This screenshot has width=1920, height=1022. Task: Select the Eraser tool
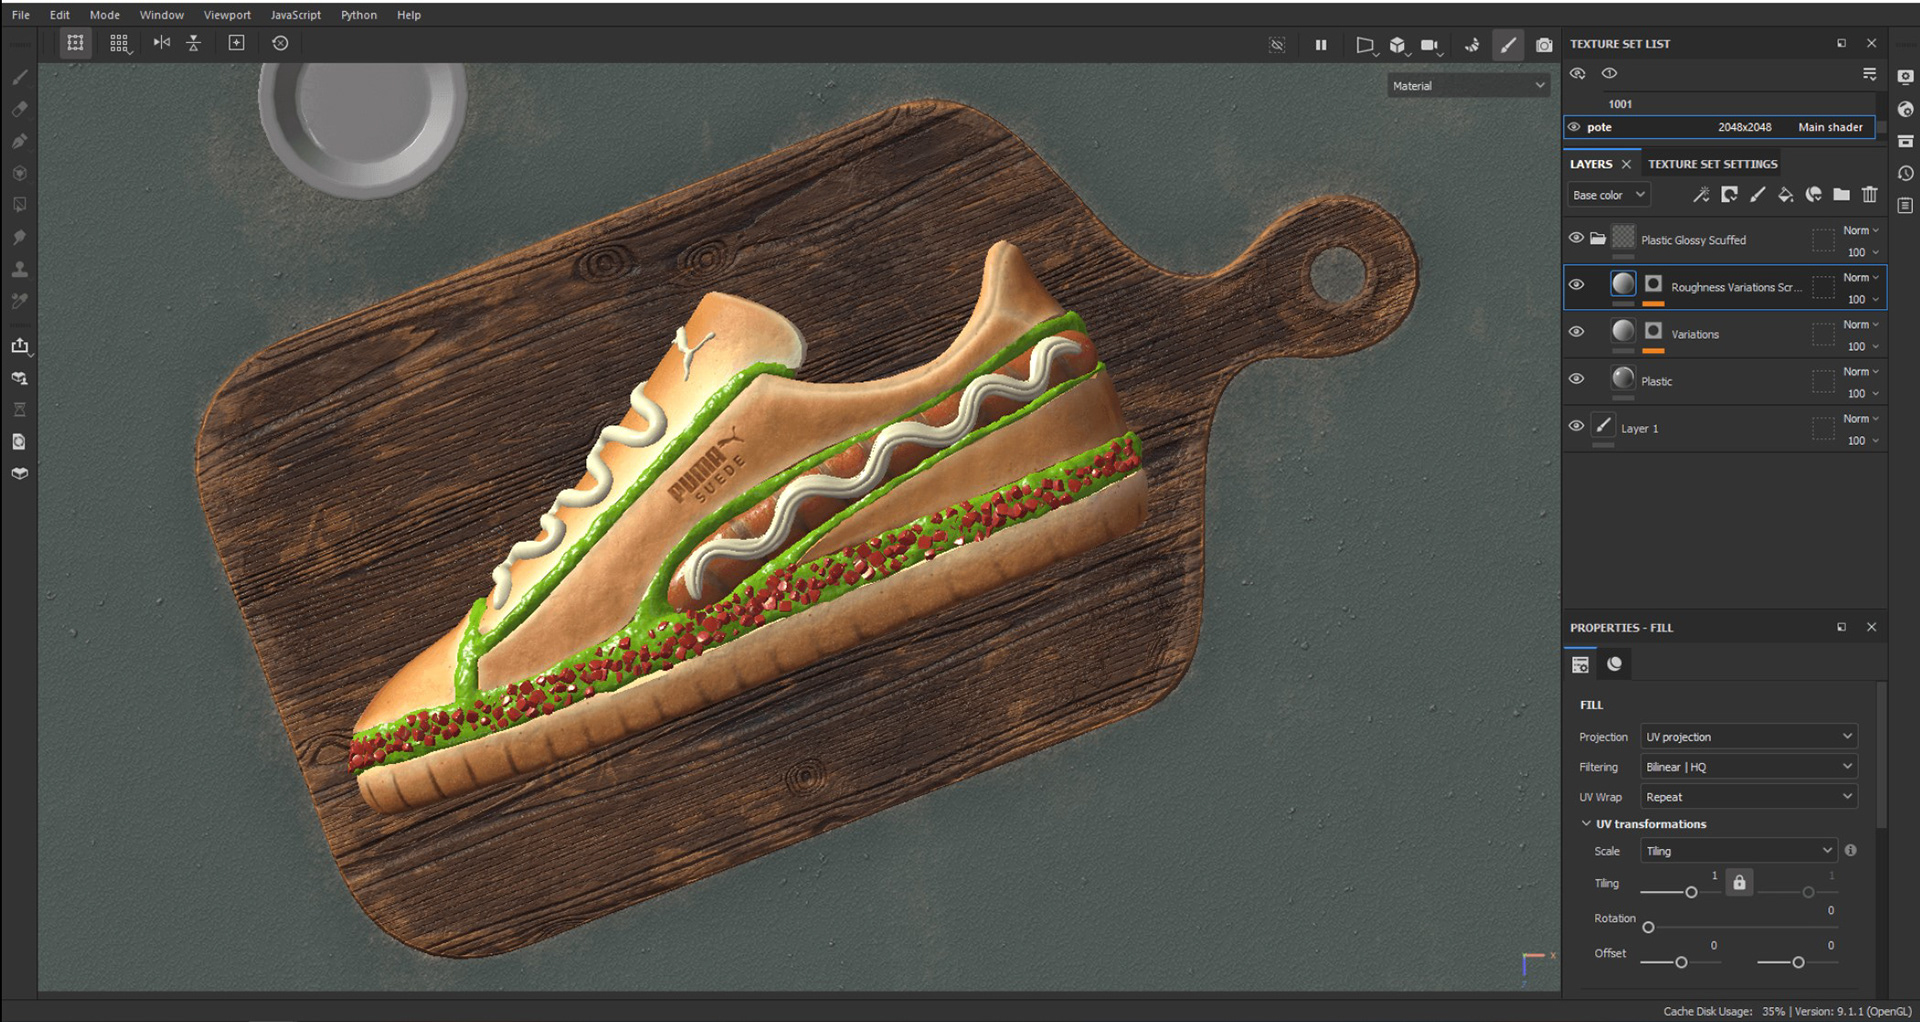(19, 109)
